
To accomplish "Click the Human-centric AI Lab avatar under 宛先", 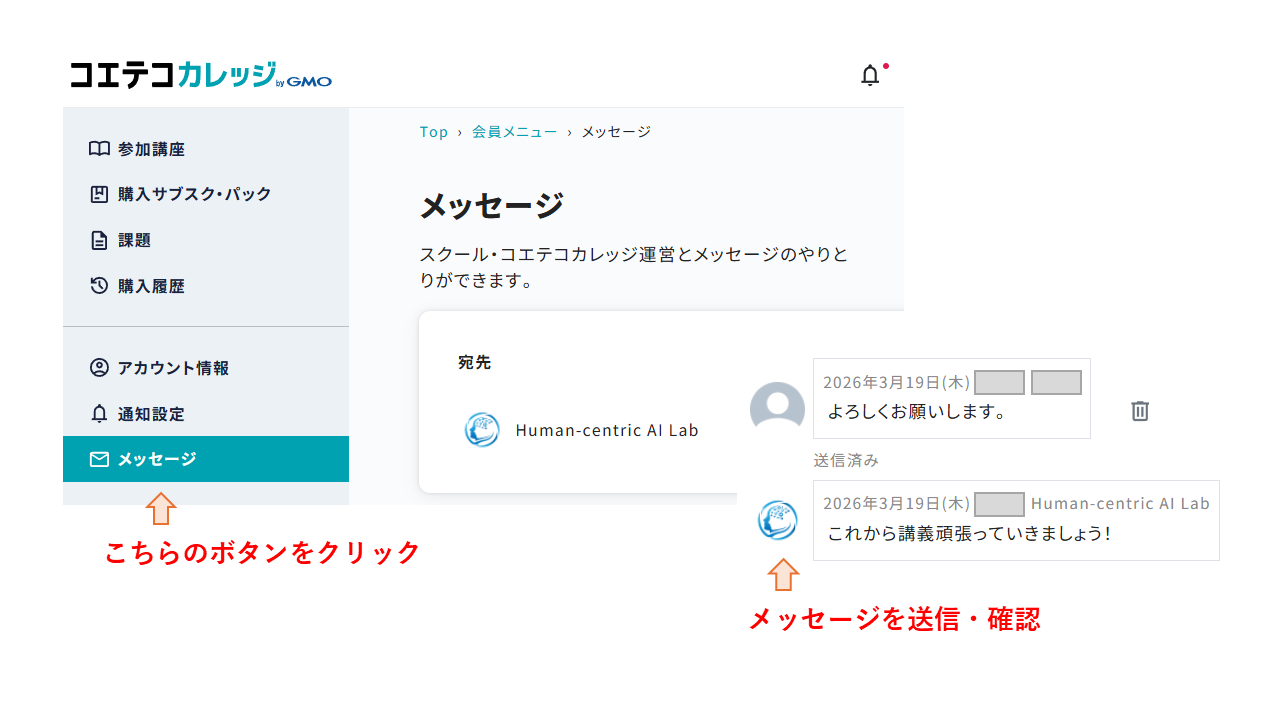I will (482, 430).
